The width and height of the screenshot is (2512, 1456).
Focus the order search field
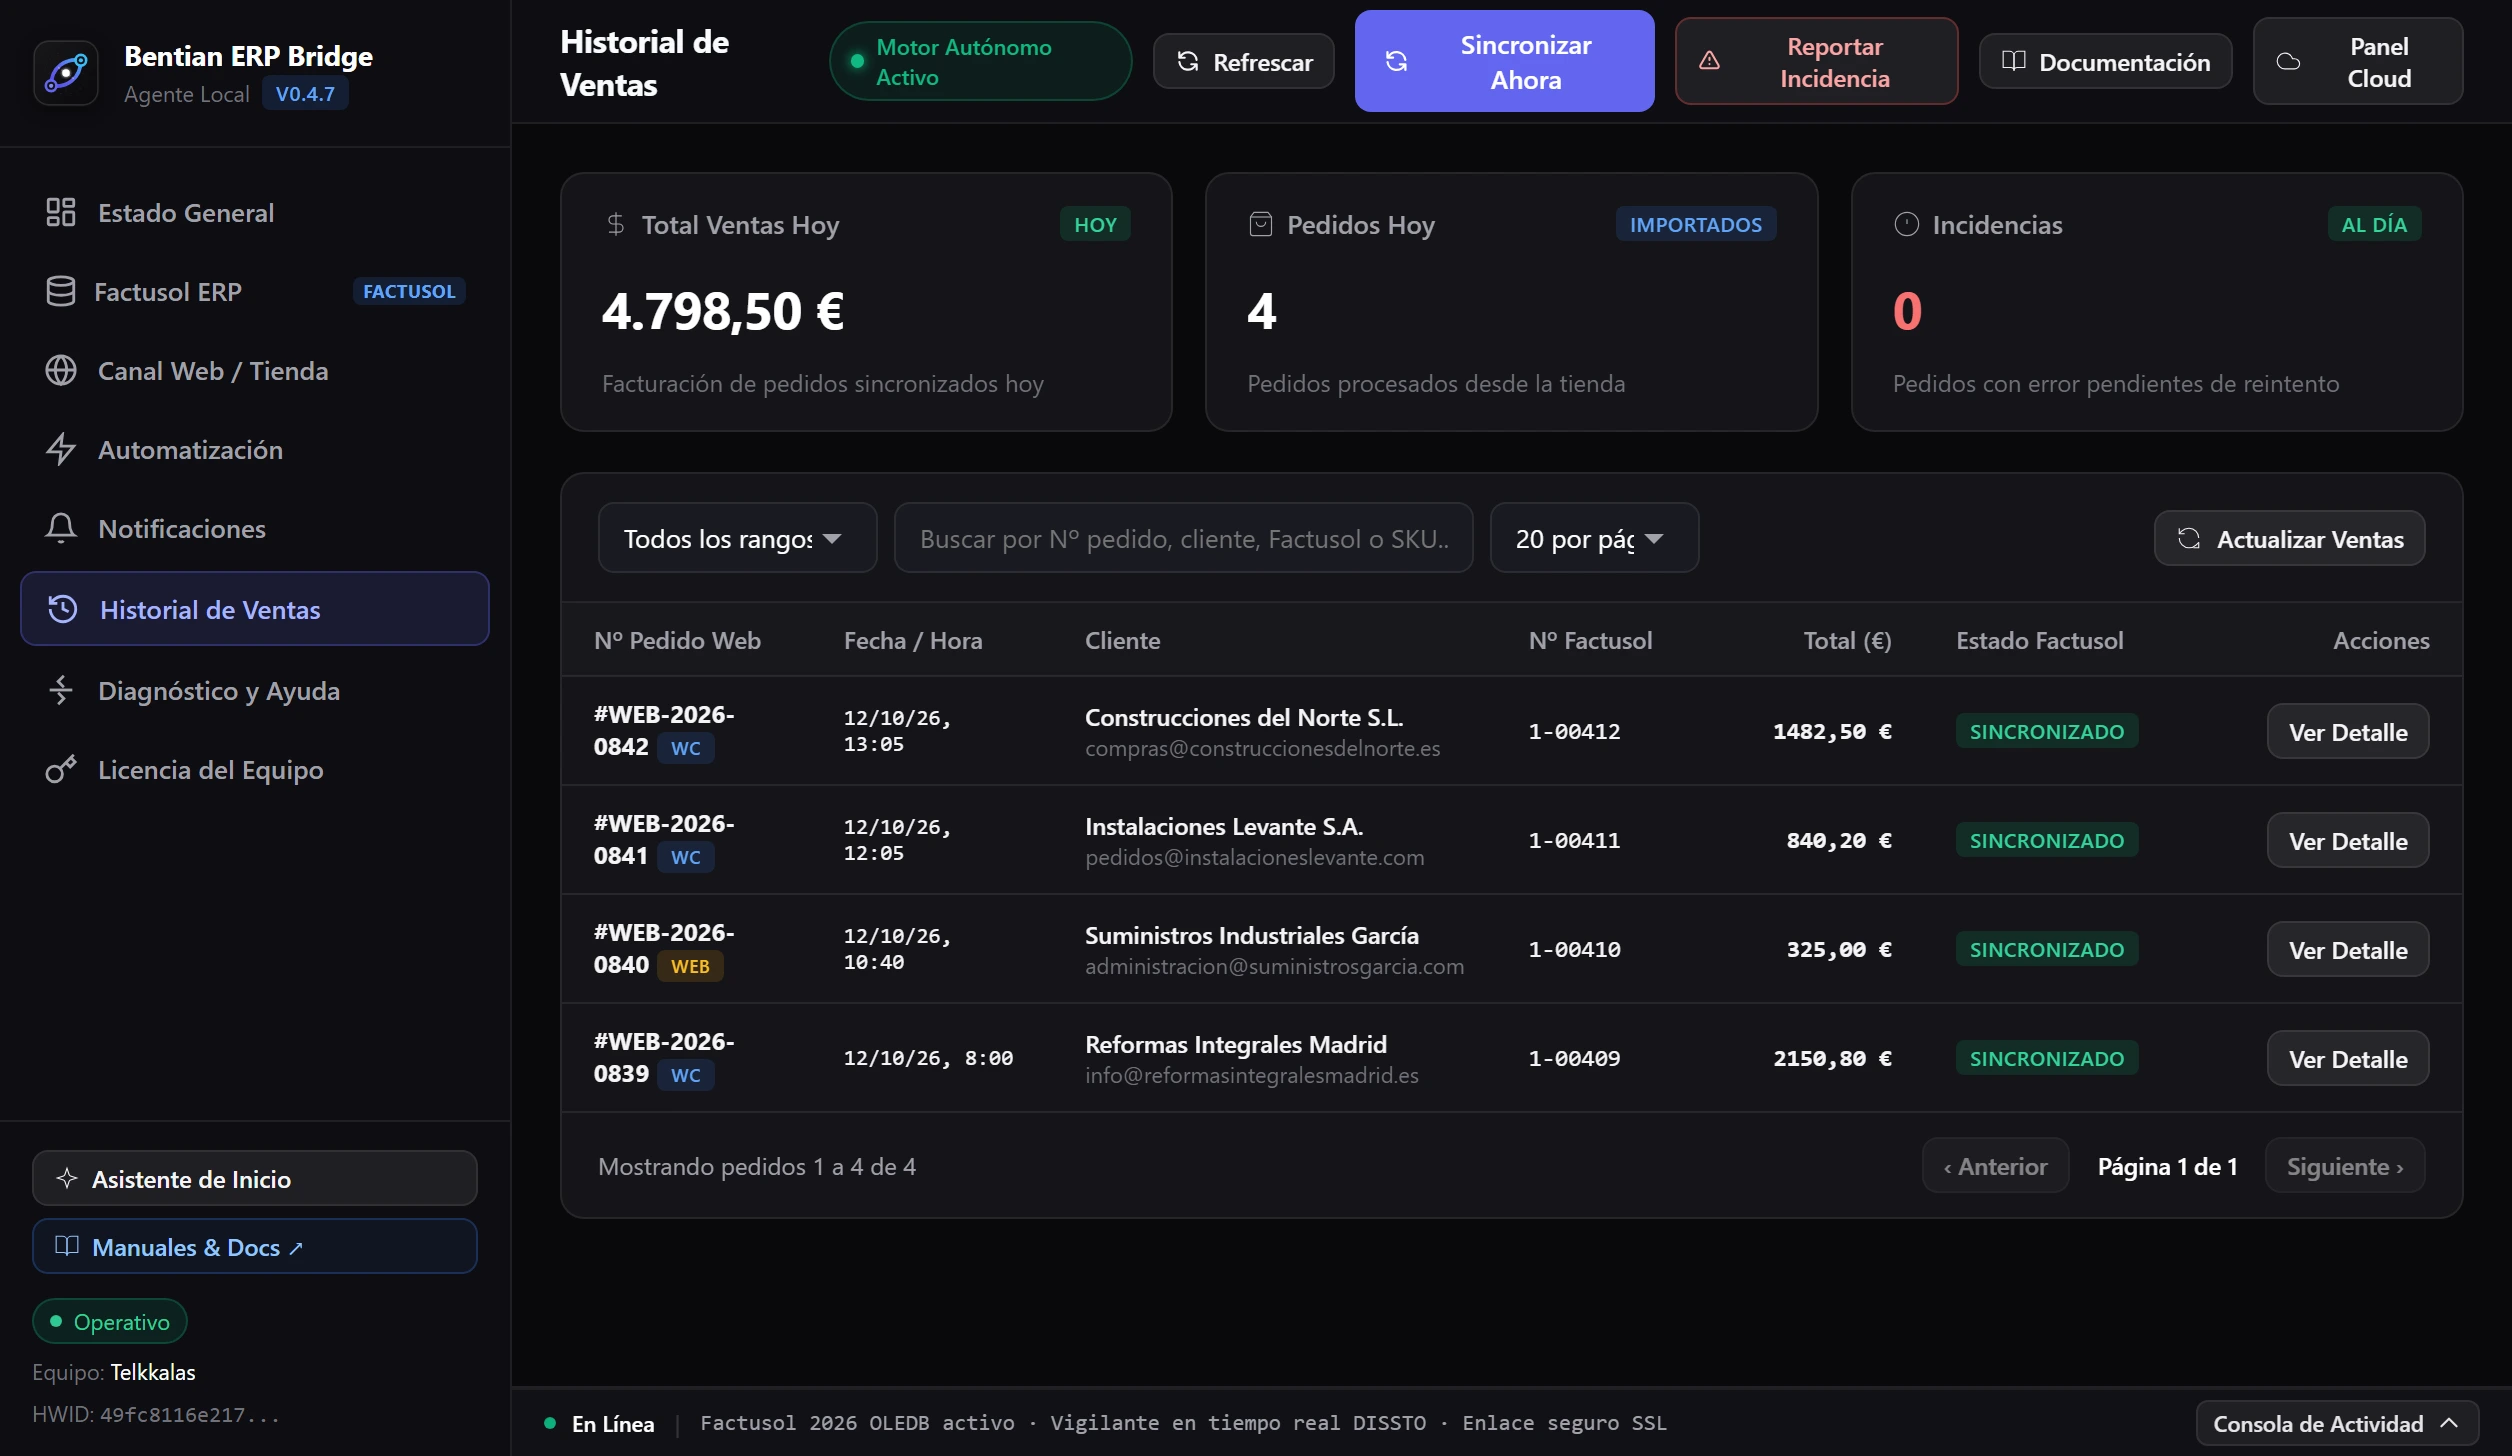(1183, 538)
